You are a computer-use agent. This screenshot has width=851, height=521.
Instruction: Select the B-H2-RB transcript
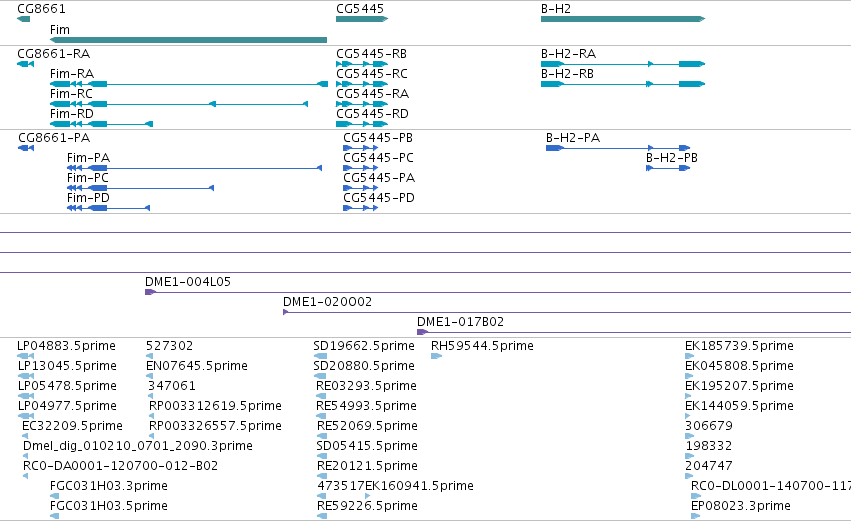point(623,84)
